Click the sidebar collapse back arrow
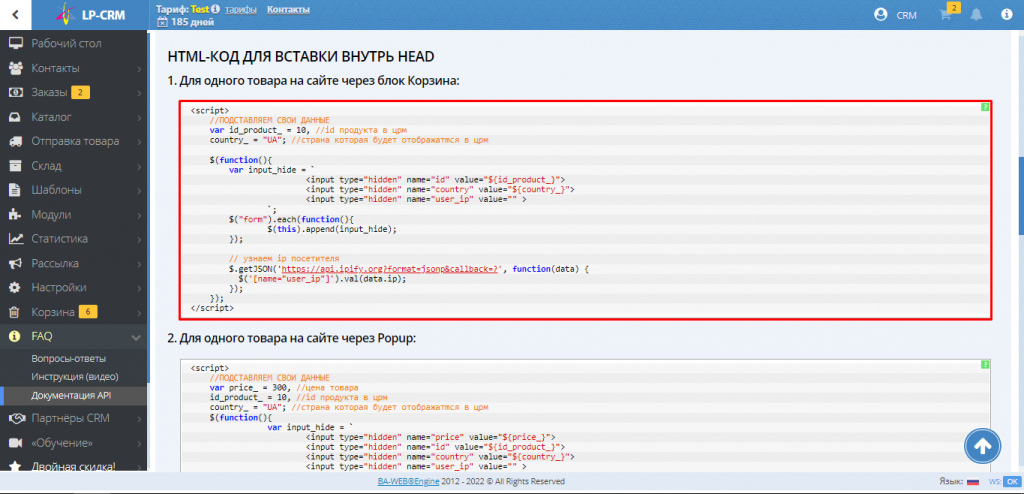Viewport: 1024px width, 494px height. click(15, 14)
